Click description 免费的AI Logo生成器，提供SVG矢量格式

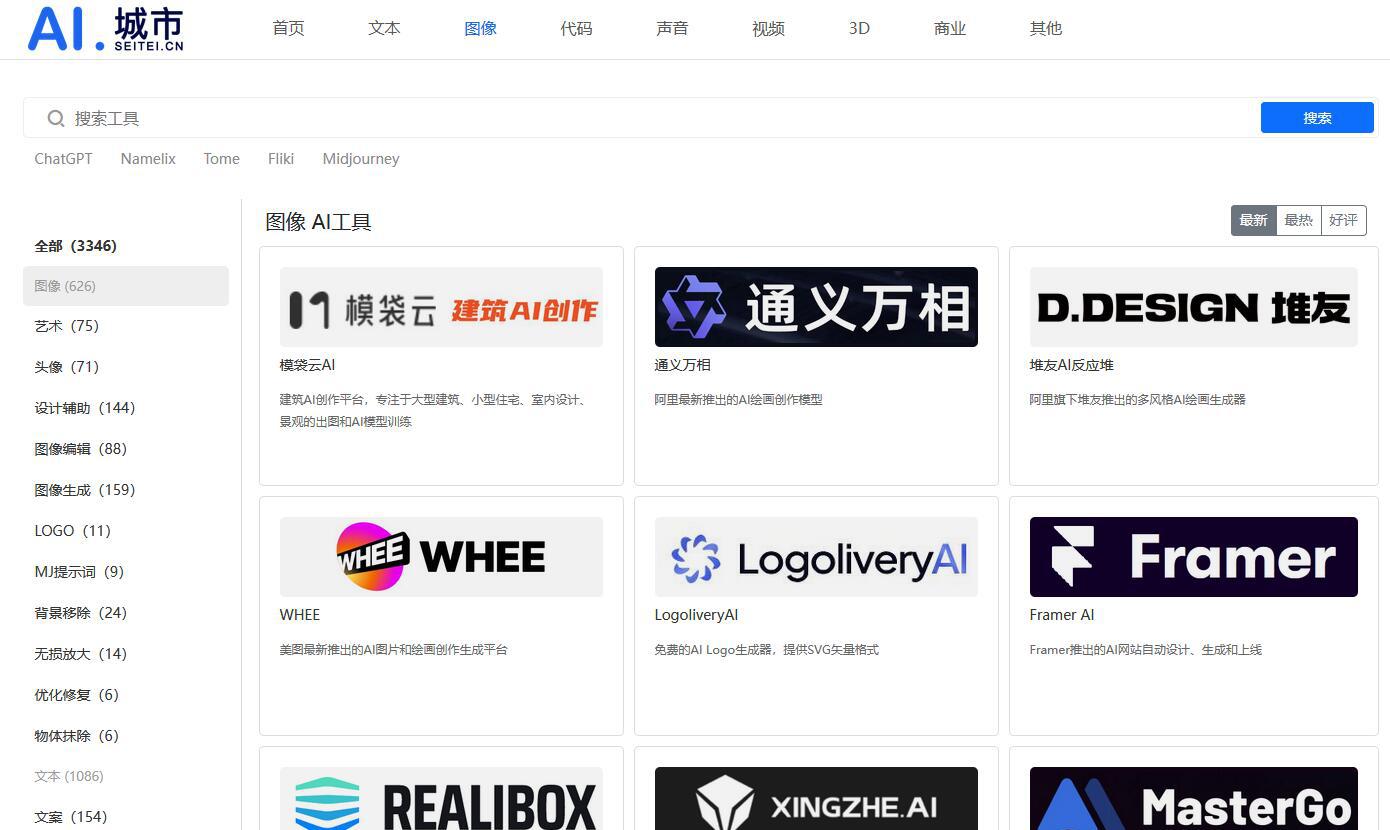point(767,650)
